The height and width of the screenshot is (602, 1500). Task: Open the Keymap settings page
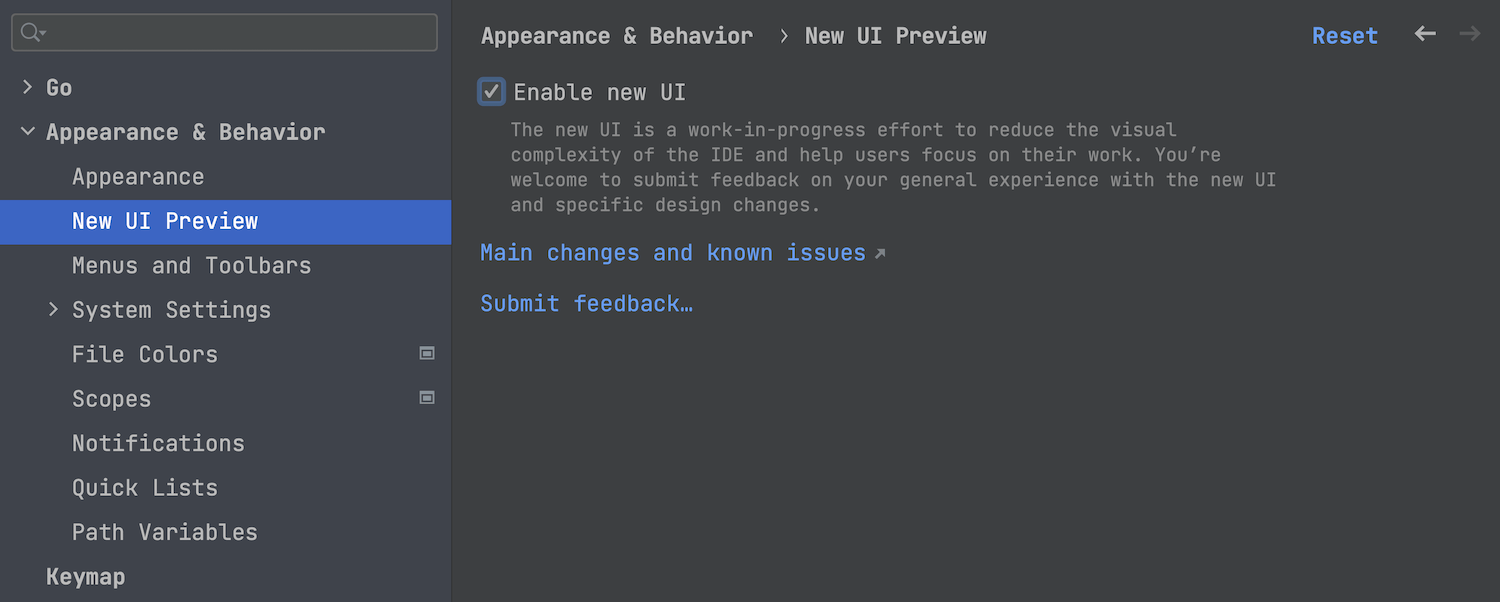[85, 577]
